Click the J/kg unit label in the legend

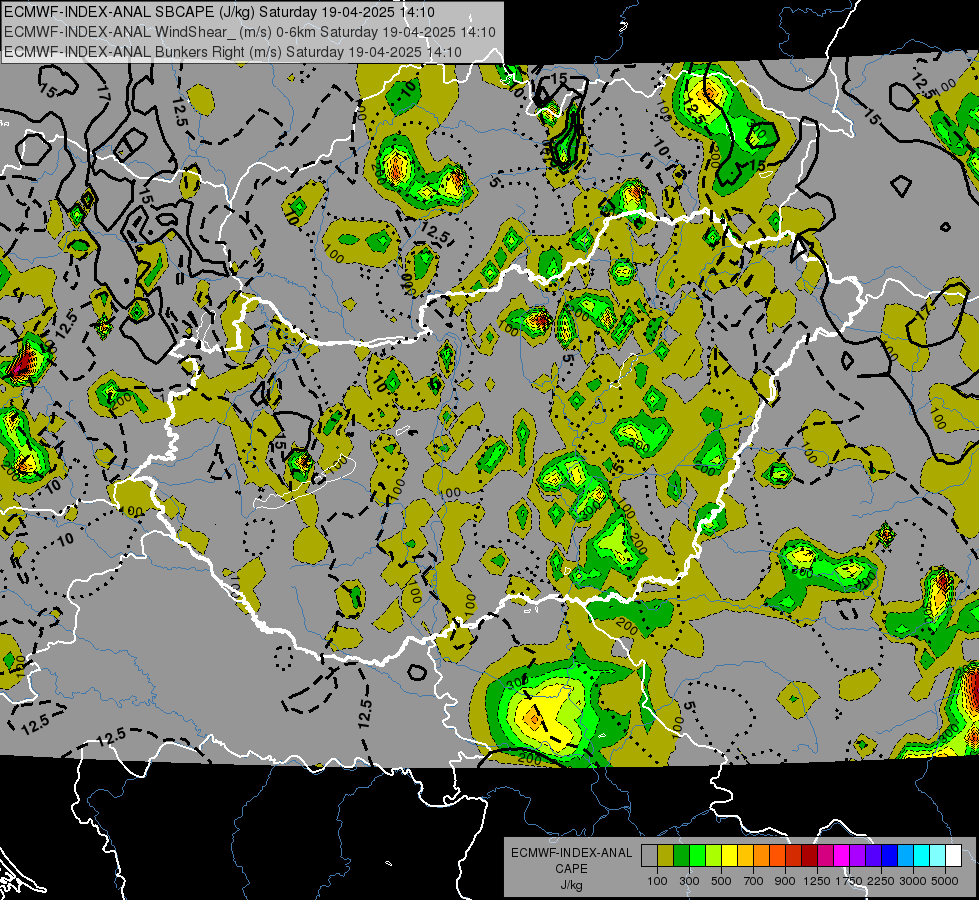tap(571, 885)
